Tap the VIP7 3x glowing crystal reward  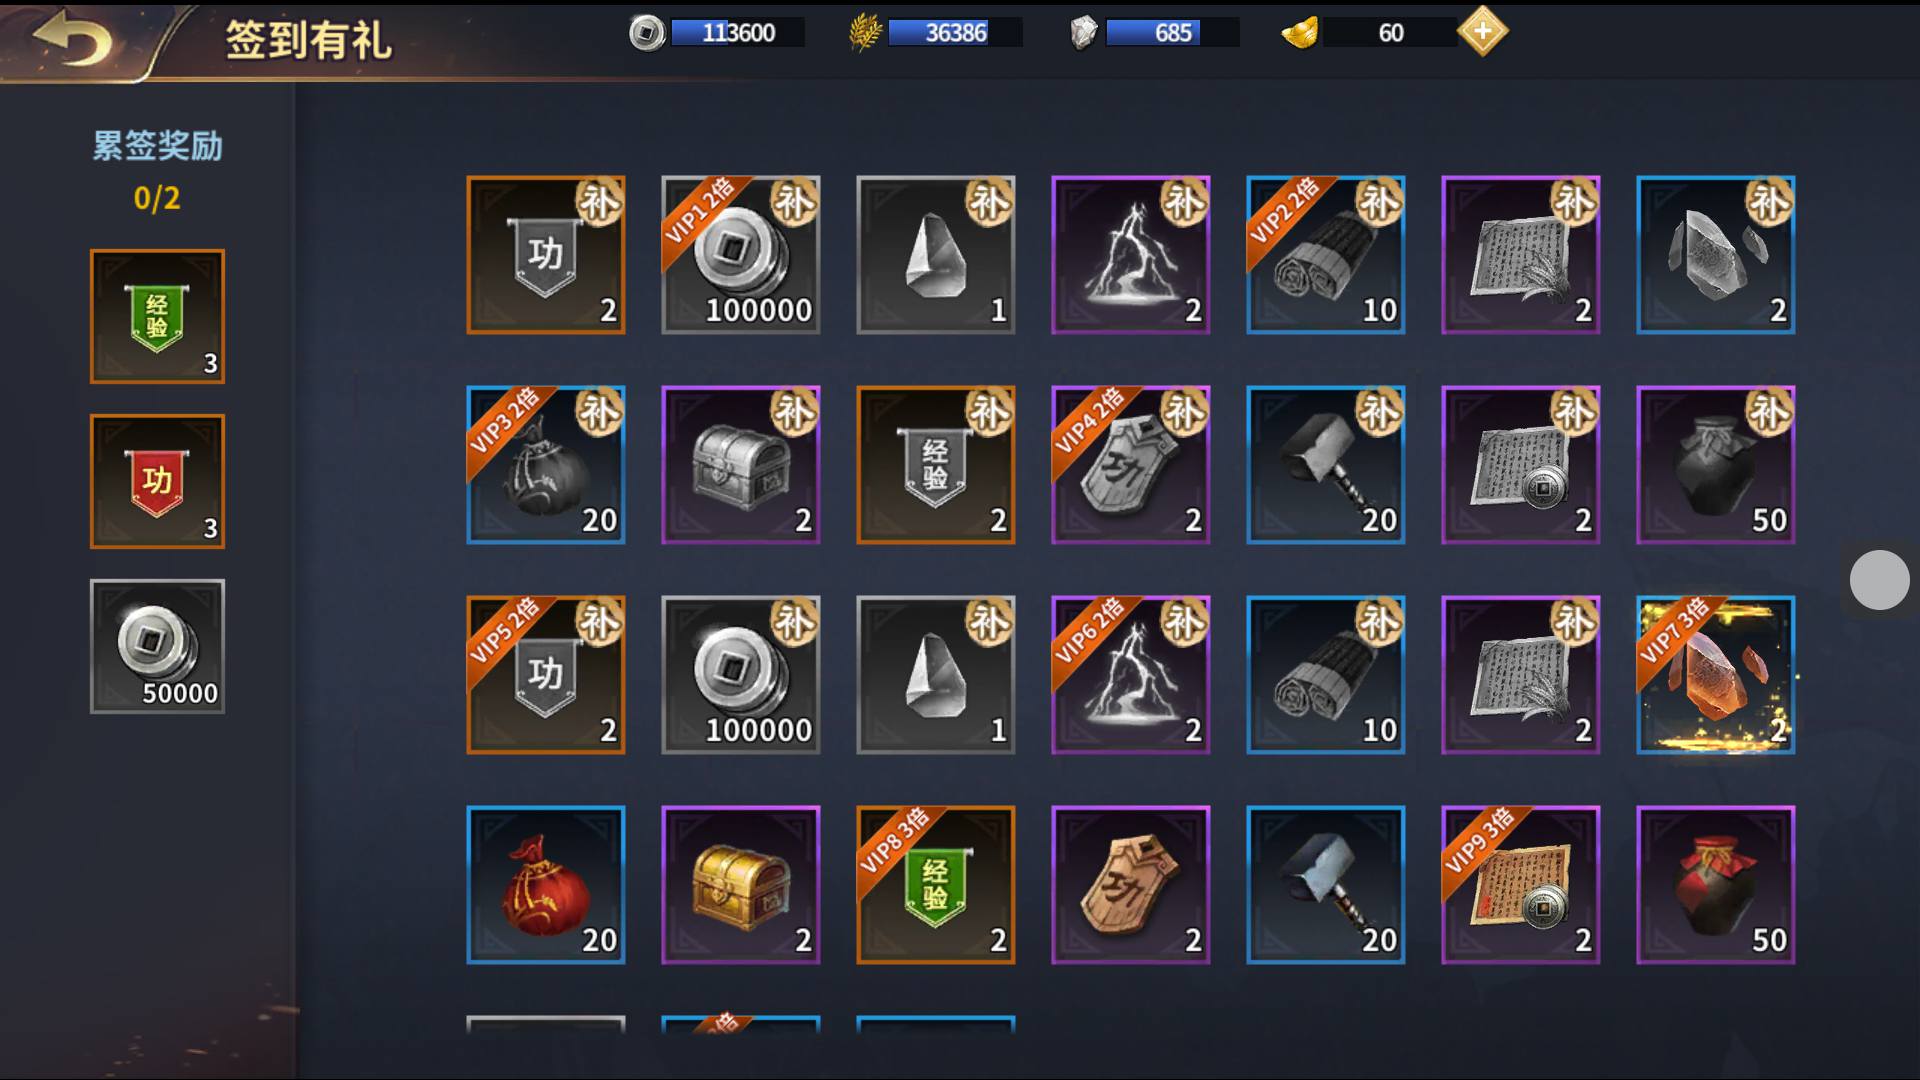tap(1715, 675)
